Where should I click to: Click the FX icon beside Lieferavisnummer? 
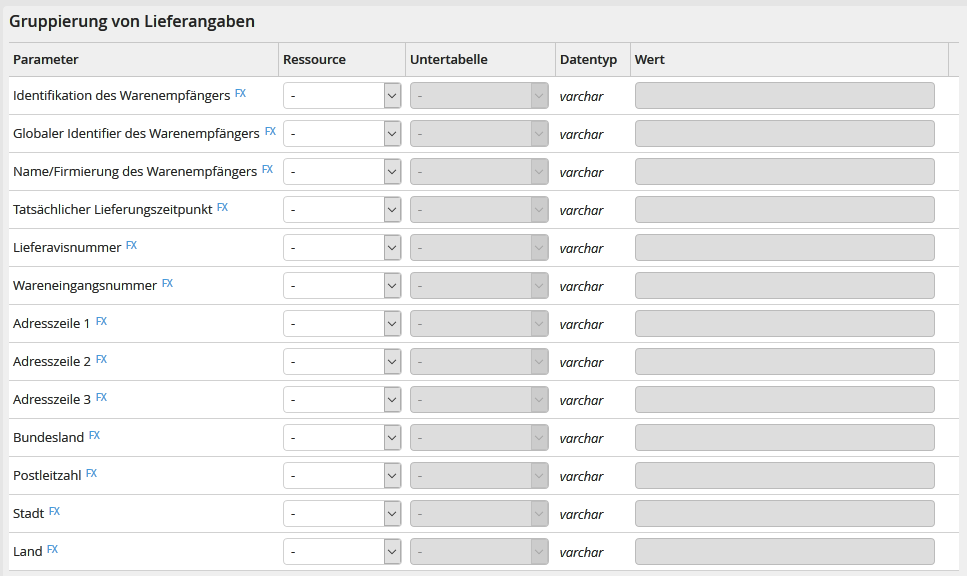[131, 246]
